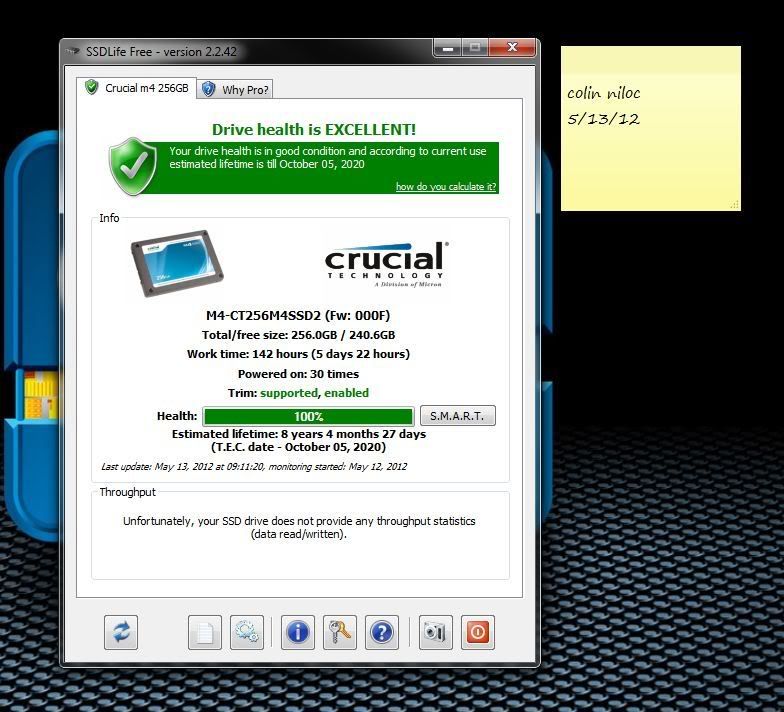This screenshot has height=712, width=784.
Task: Open settings with the gears icon
Action: tap(247, 632)
